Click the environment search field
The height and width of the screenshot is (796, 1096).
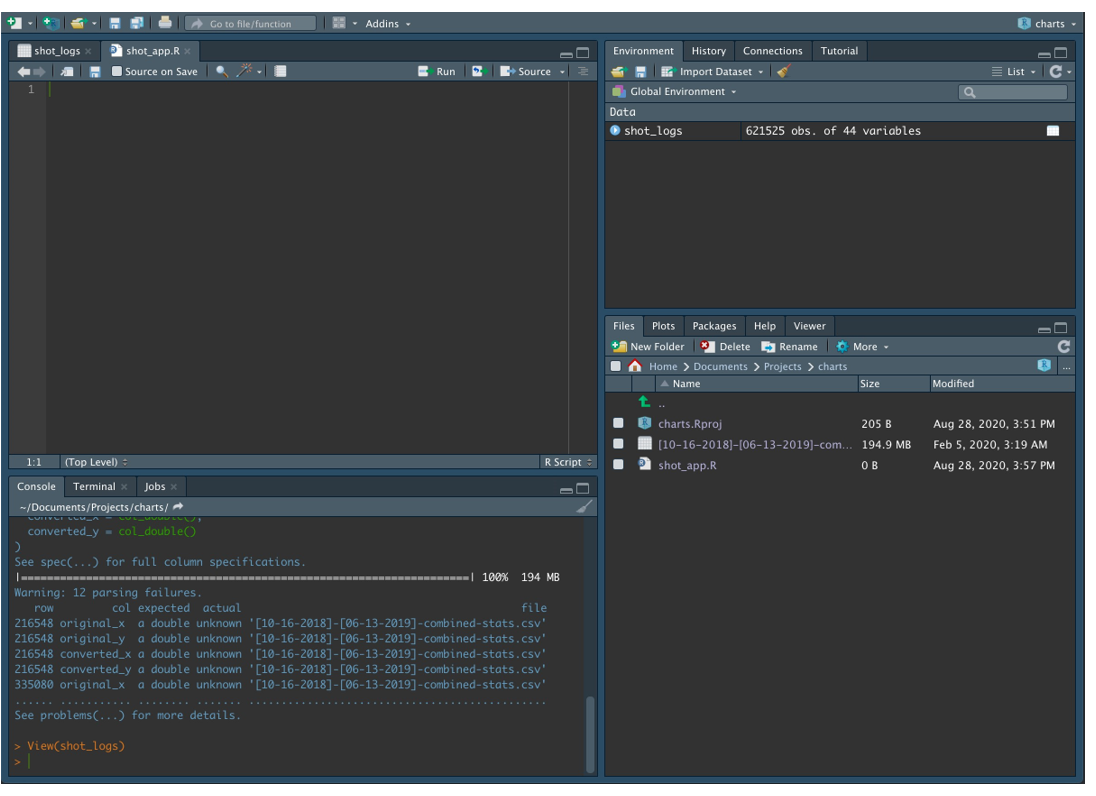coord(1017,92)
